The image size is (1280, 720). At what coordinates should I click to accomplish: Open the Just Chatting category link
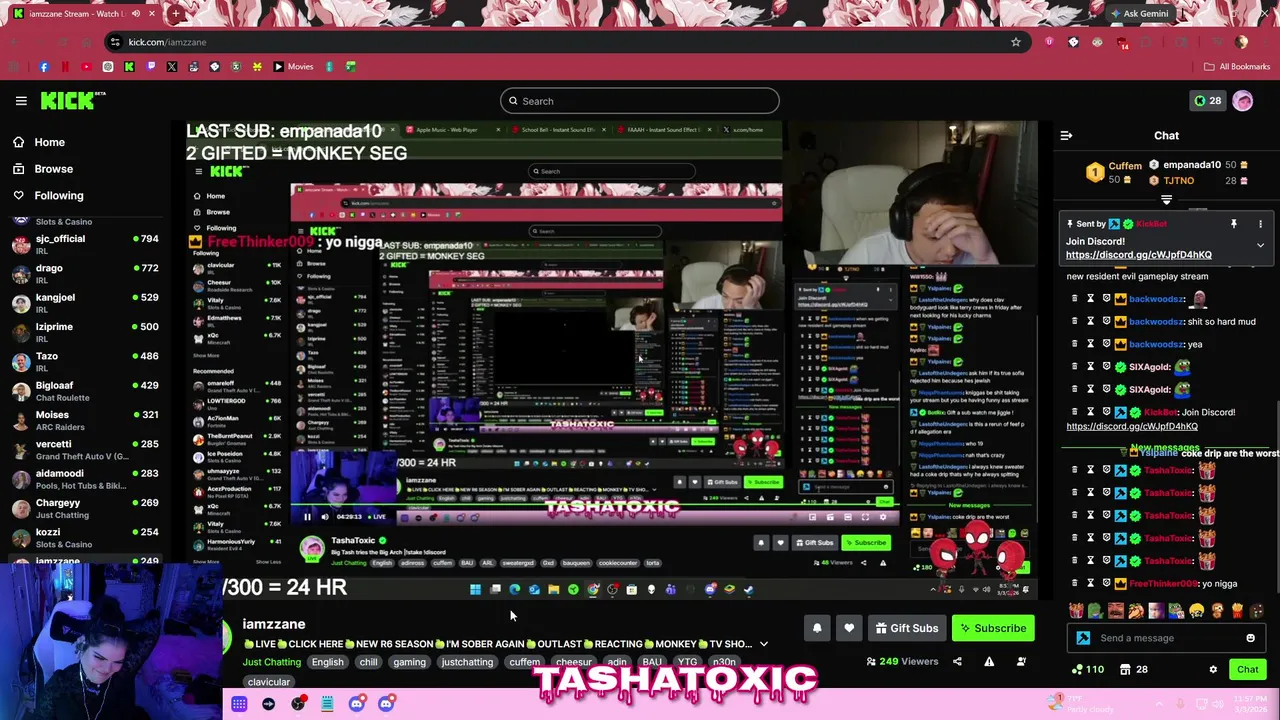pos(271,662)
